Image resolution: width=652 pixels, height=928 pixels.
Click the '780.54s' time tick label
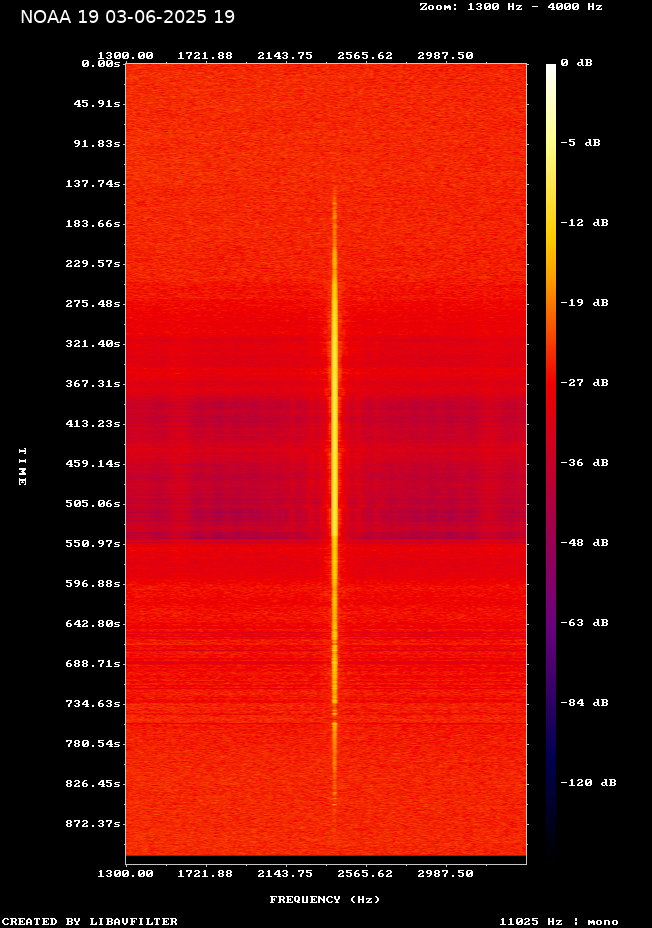[x=93, y=743]
